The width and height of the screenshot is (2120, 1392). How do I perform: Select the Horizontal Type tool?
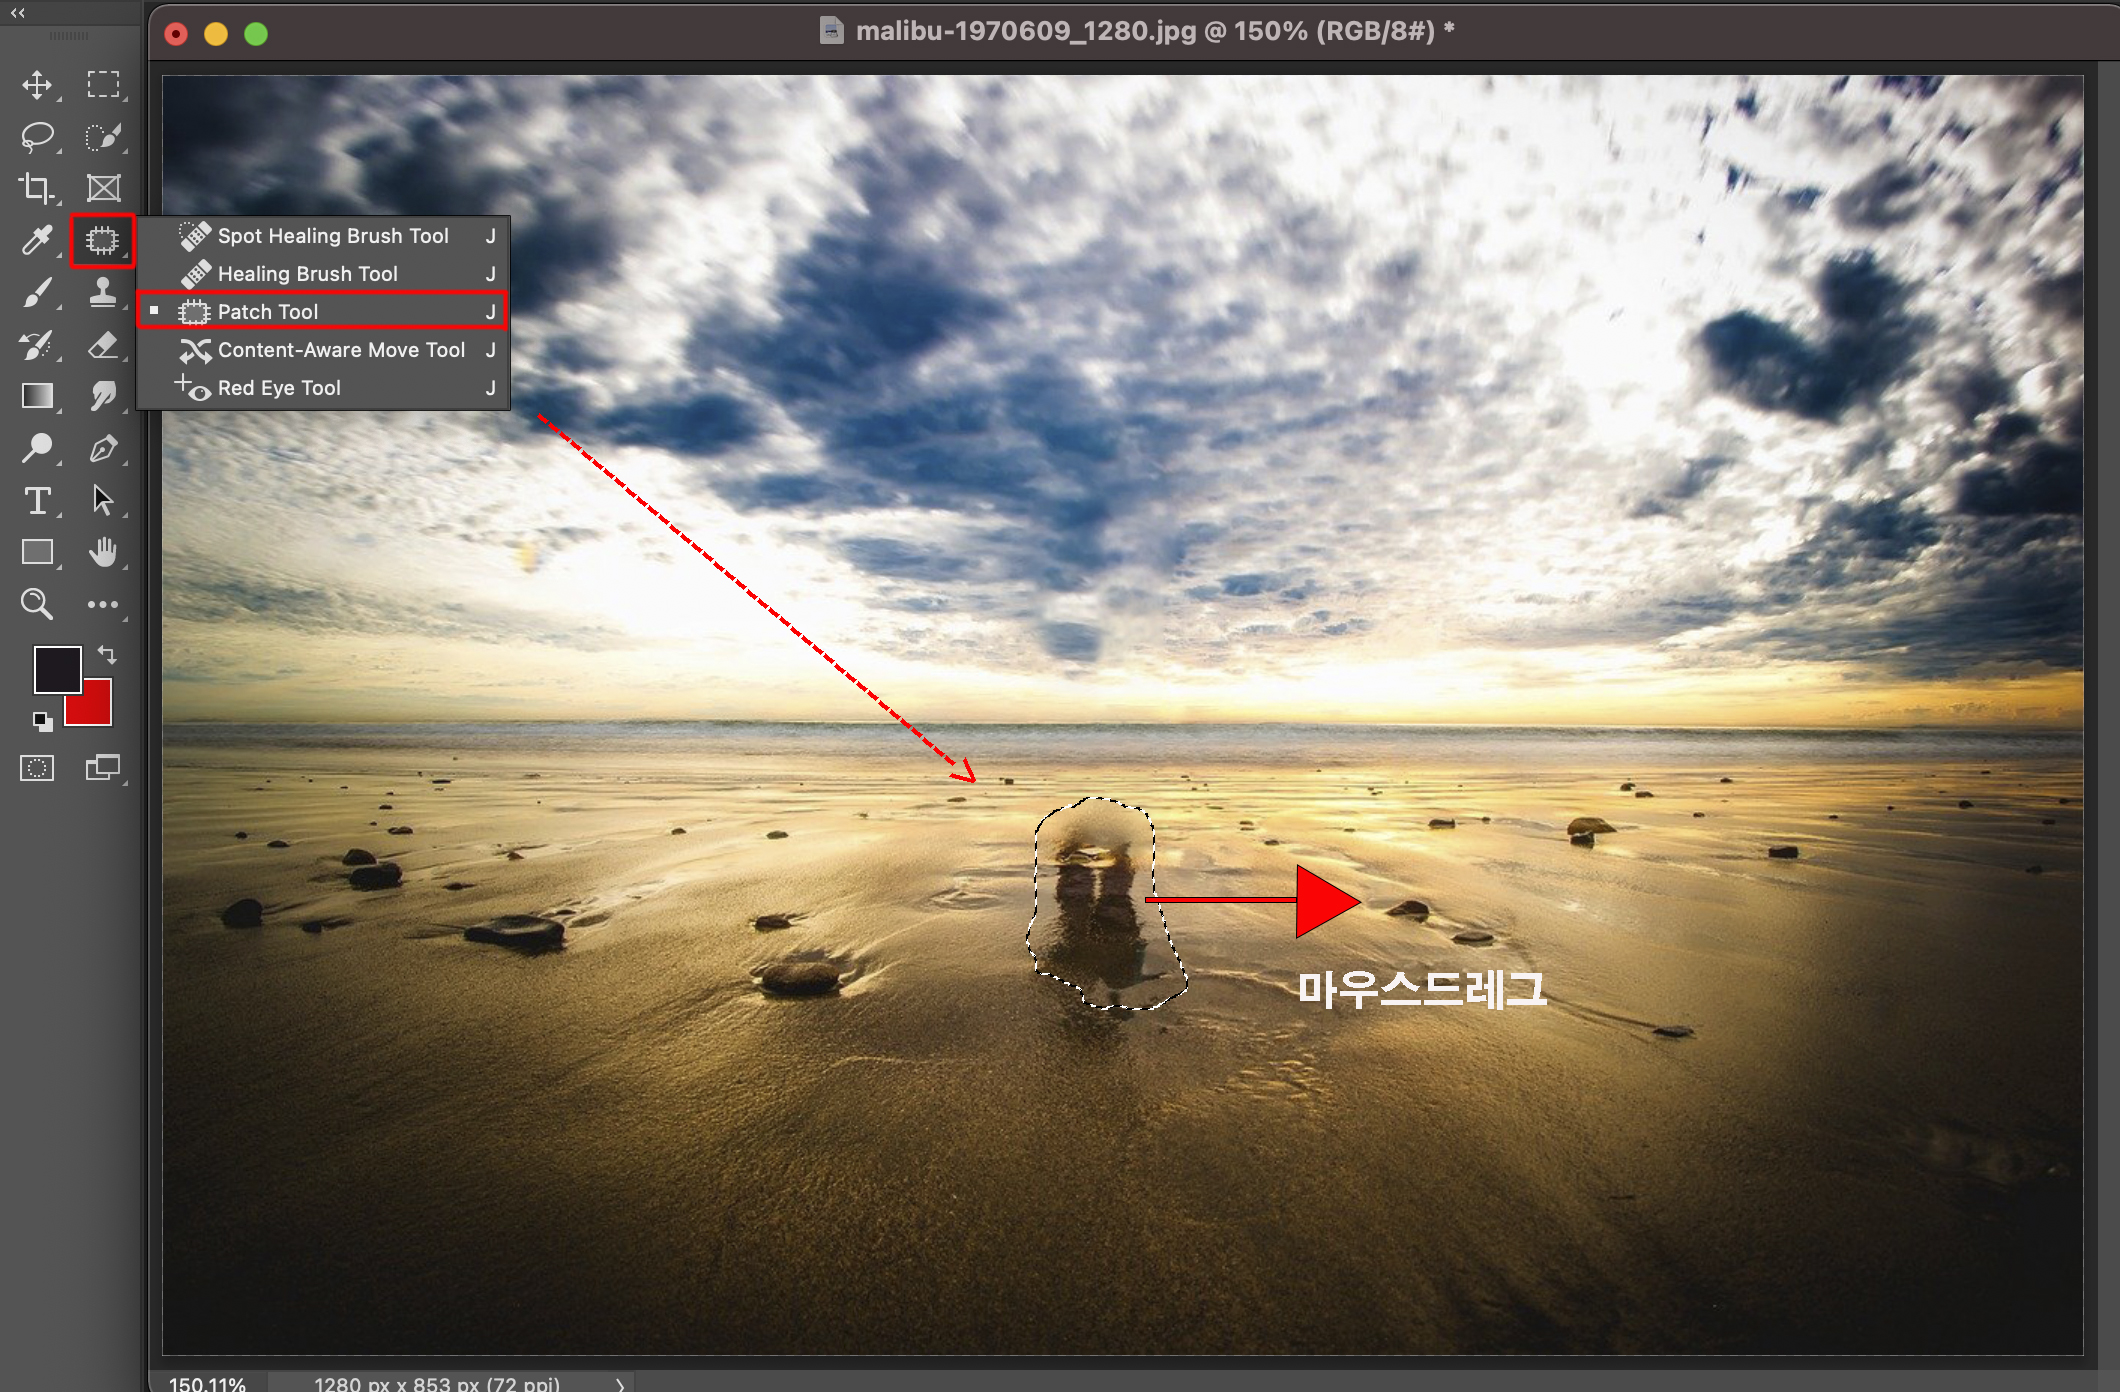pyautogui.click(x=37, y=500)
